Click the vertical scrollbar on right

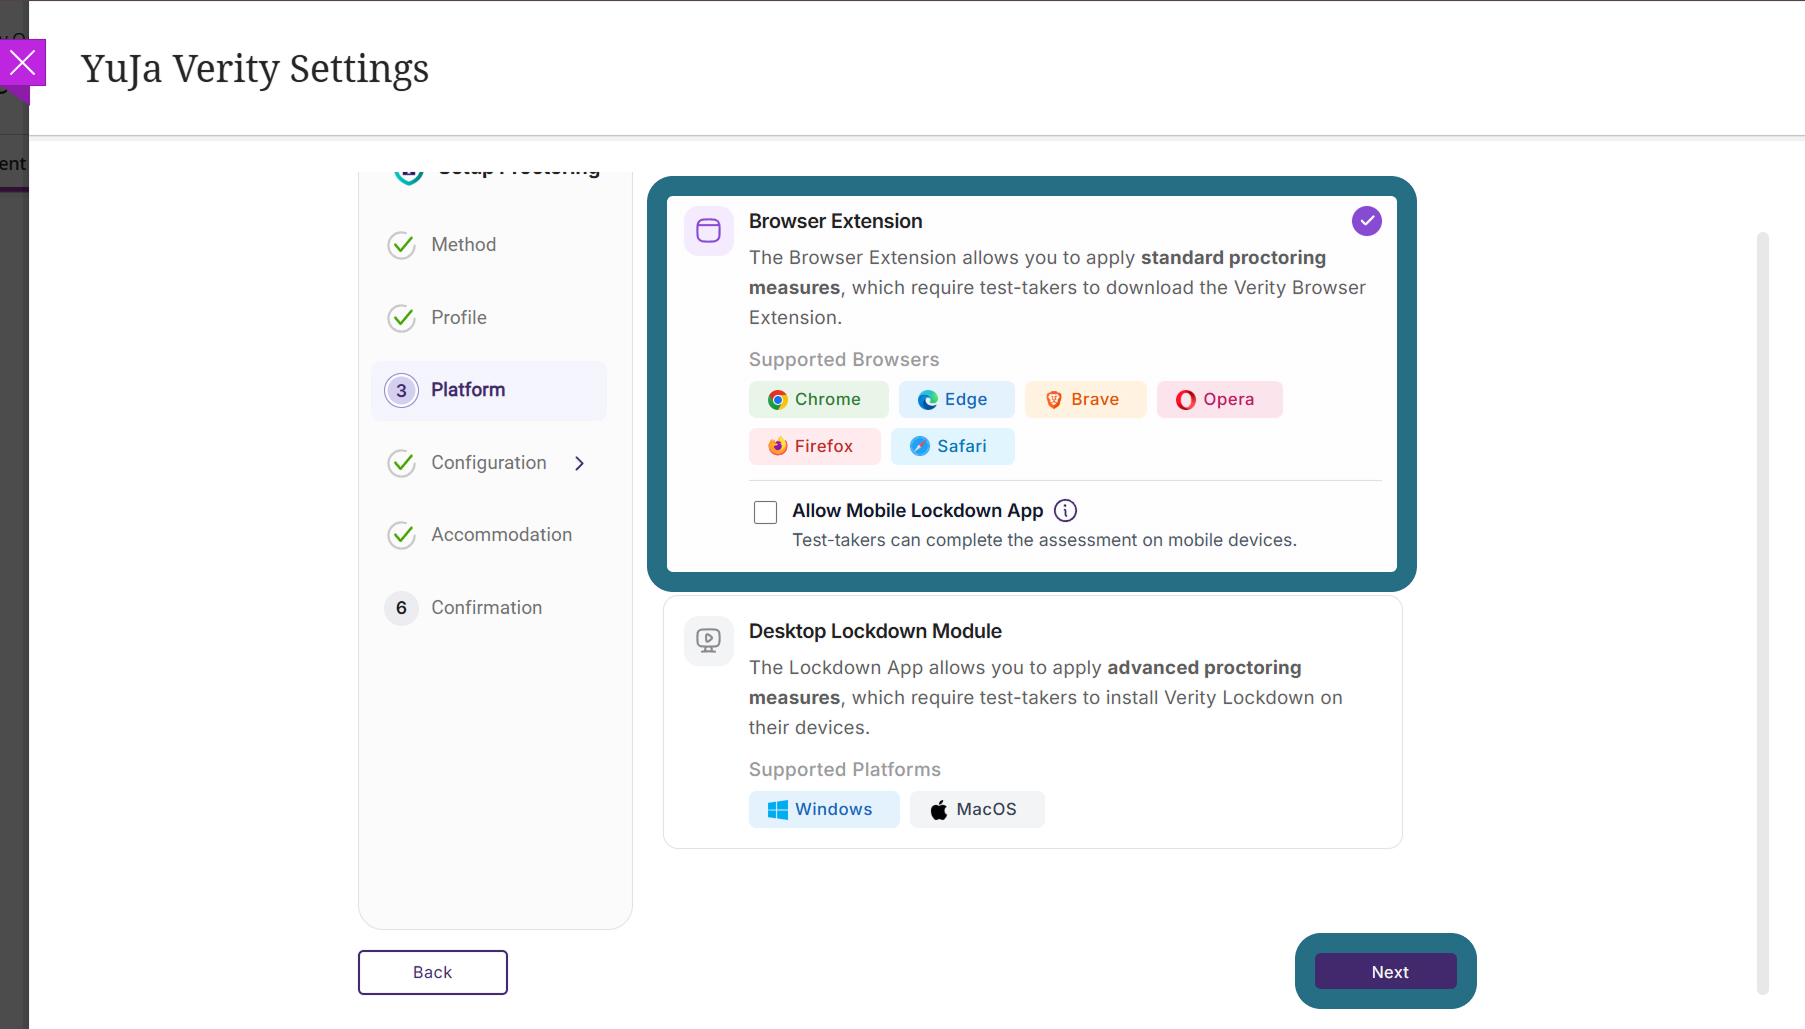coord(1763,613)
